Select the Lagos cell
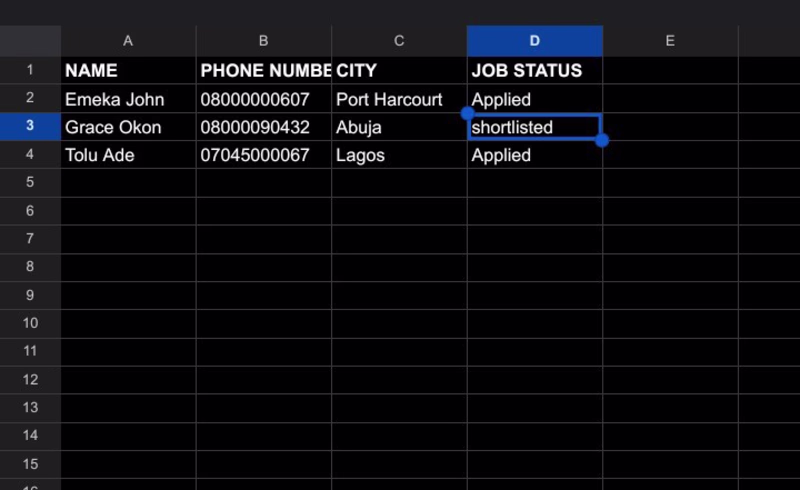Viewport: 800px width, 490px height. pyautogui.click(x=399, y=155)
